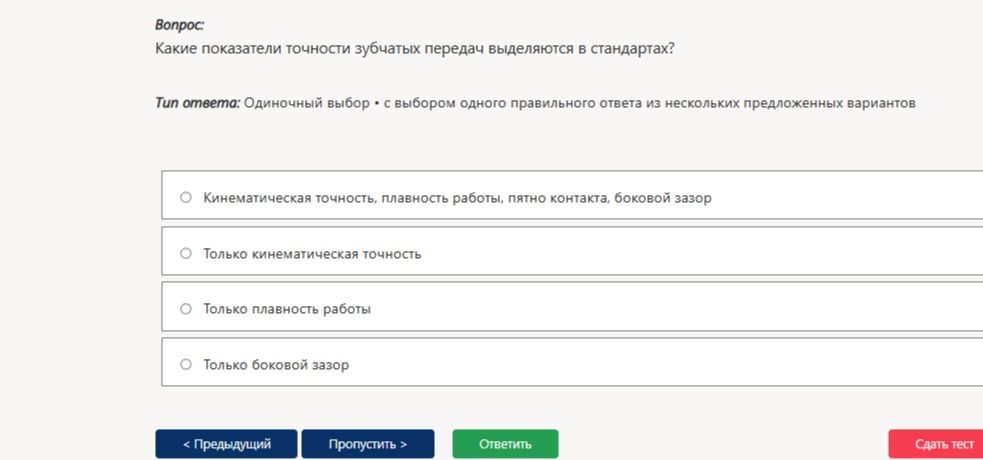This screenshot has width=983, height=460.
Task: Click the 'Только боковой зазор' answer label text
Action: click(276, 365)
